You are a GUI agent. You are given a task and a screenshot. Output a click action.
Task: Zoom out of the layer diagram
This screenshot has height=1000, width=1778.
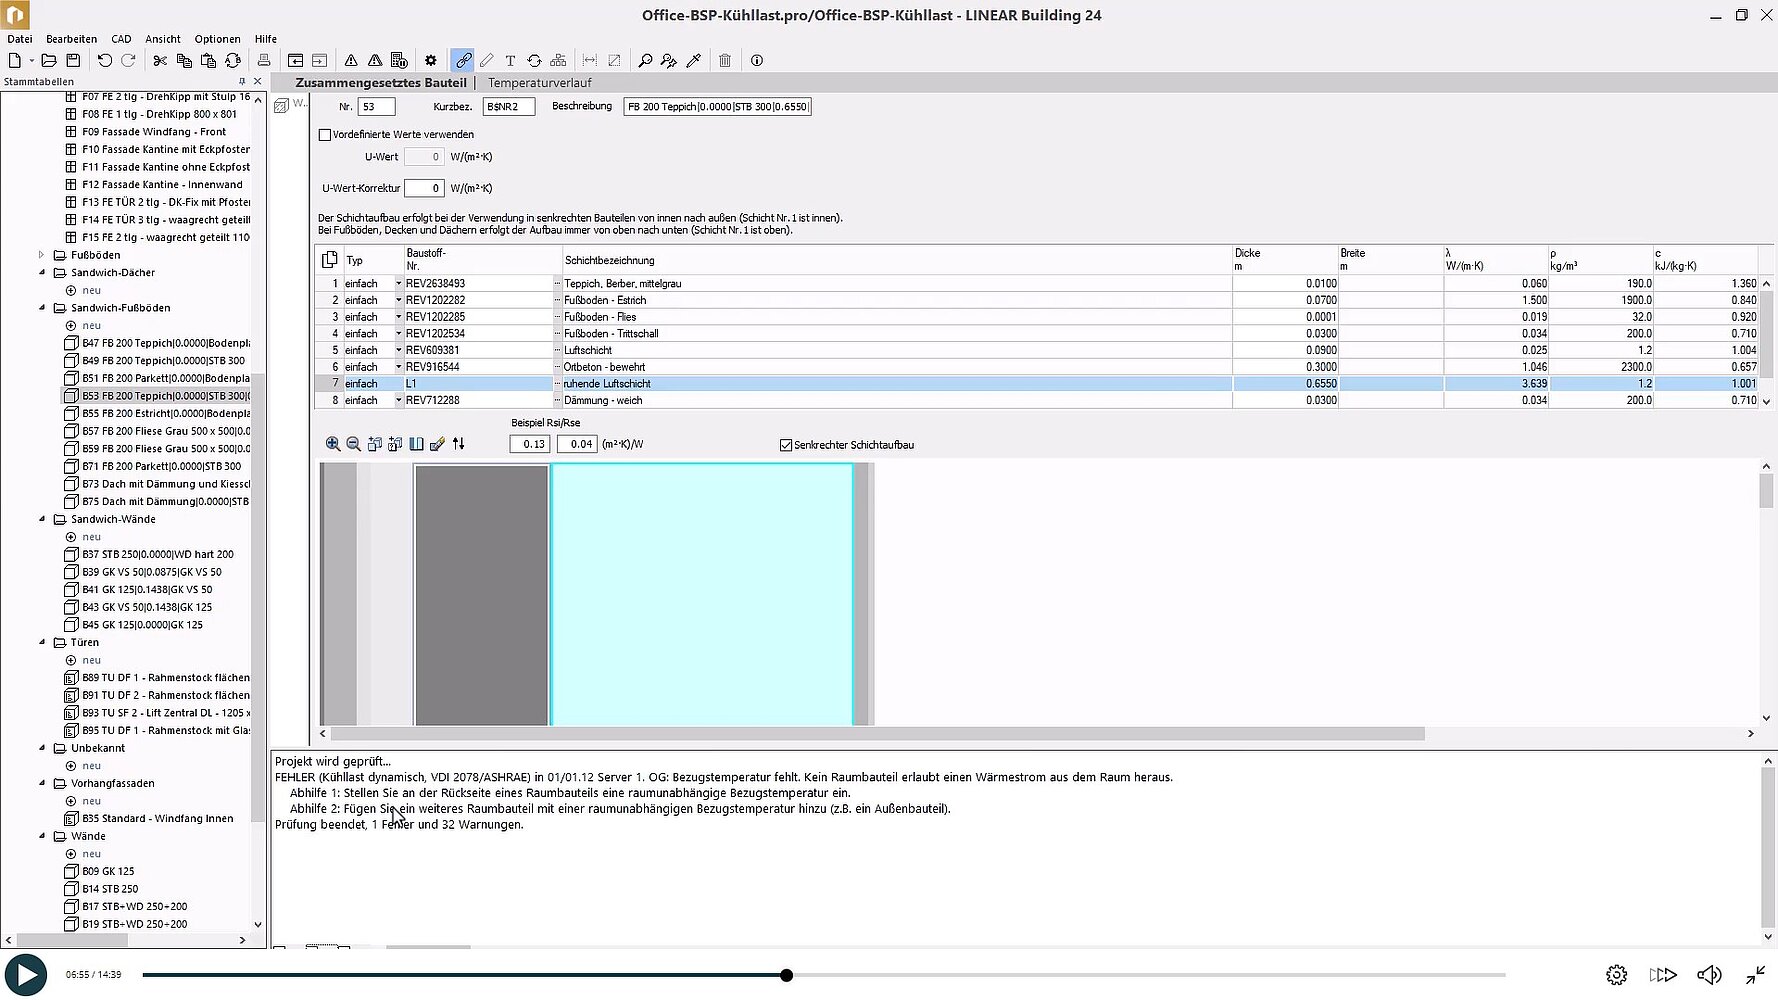(353, 444)
